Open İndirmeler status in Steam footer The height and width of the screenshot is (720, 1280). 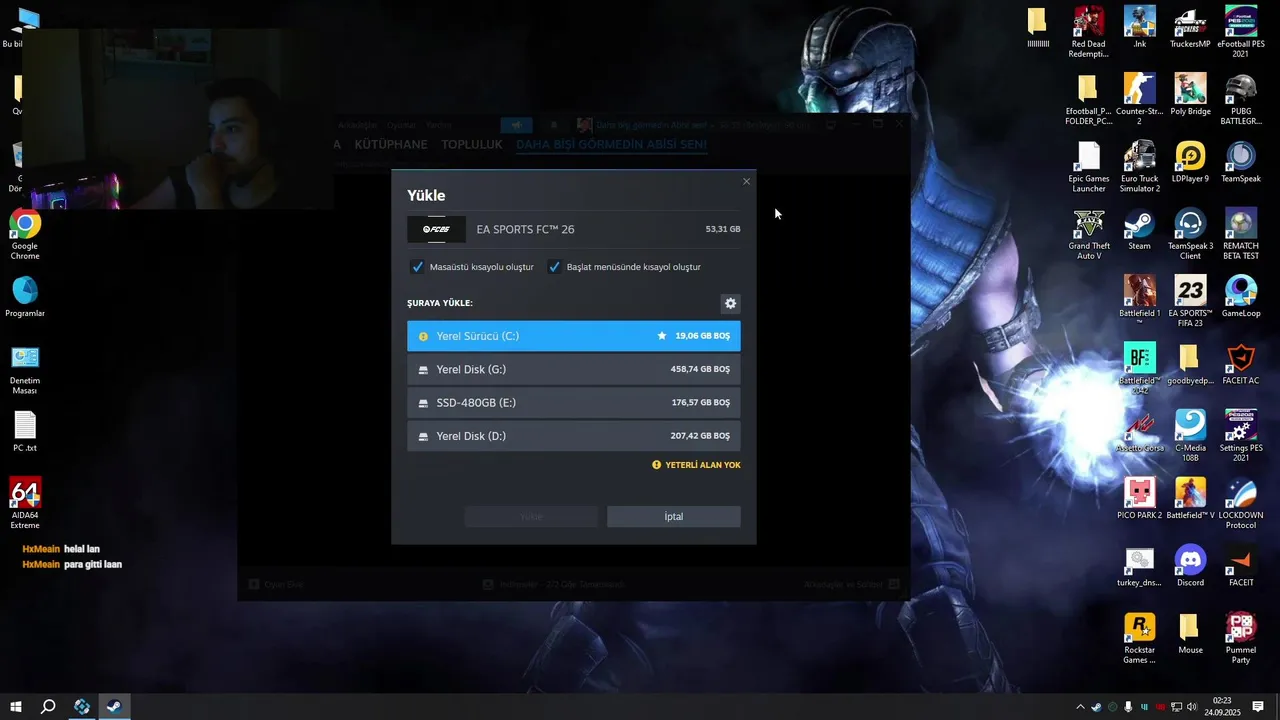click(x=553, y=584)
